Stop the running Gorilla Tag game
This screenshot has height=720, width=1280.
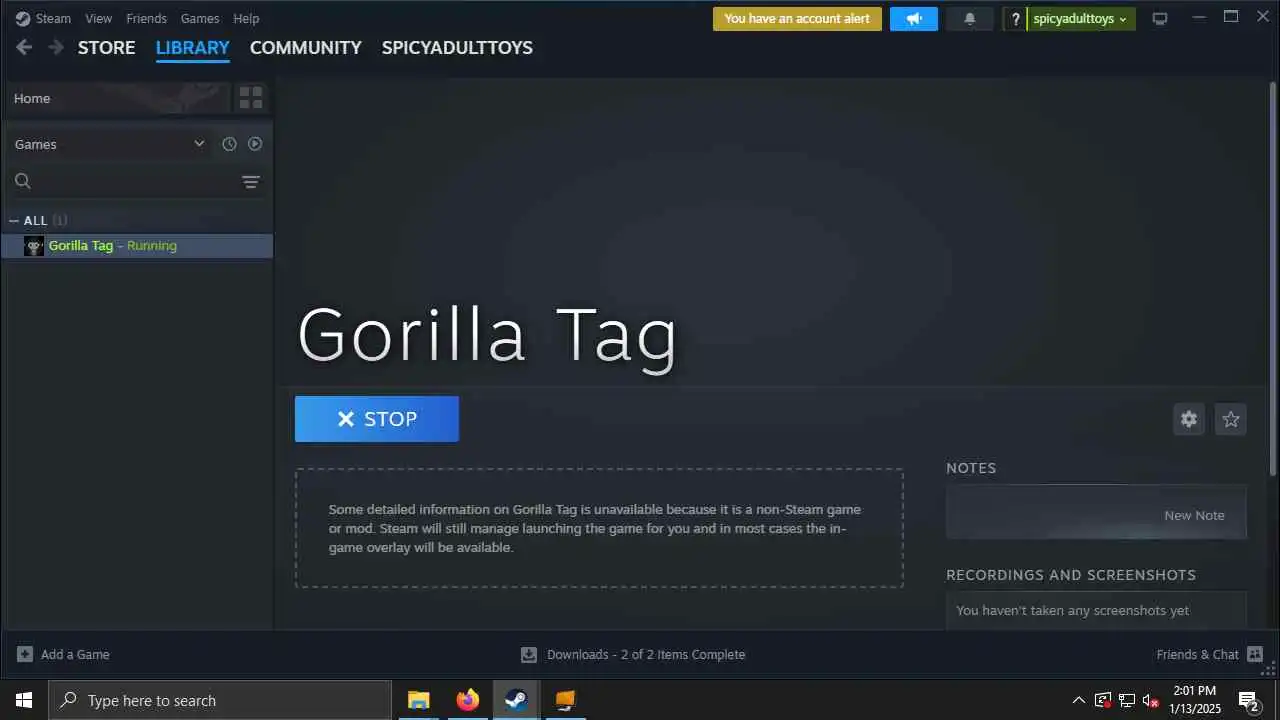coord(377,419)
